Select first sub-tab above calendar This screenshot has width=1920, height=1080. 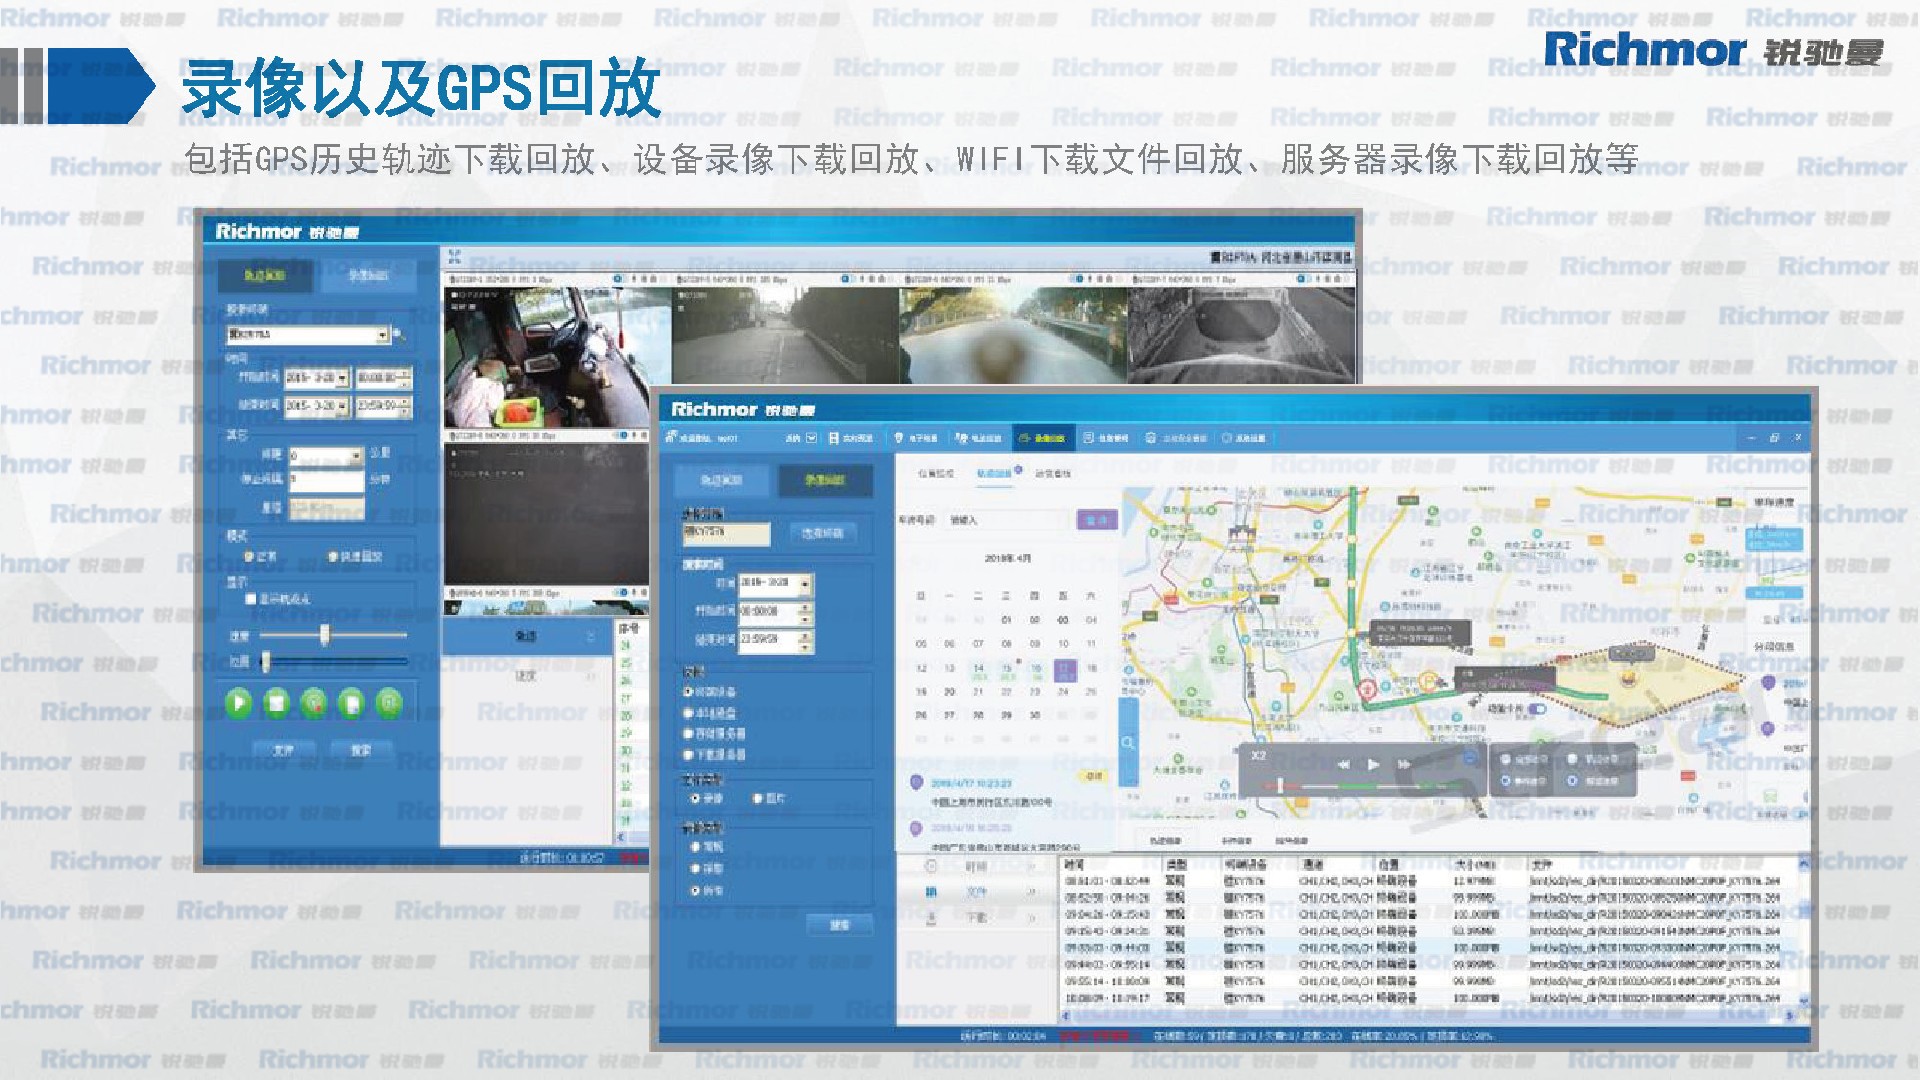(935, 473)
